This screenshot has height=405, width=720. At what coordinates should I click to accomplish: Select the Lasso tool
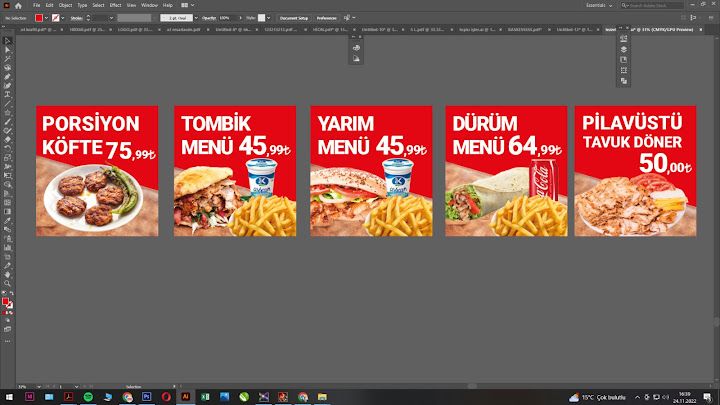pyautogui.click(x=7, y=68)
